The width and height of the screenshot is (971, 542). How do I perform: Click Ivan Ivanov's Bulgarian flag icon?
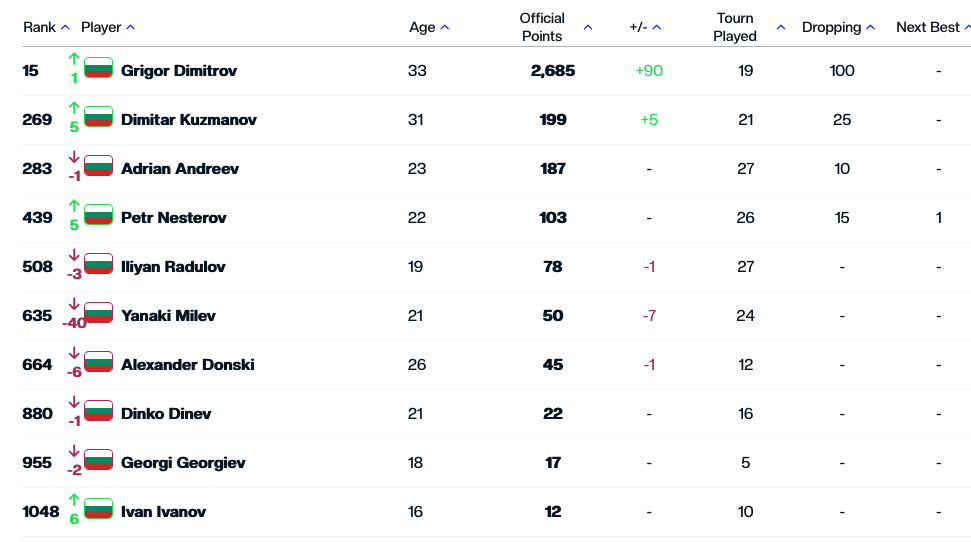point(98,510)
